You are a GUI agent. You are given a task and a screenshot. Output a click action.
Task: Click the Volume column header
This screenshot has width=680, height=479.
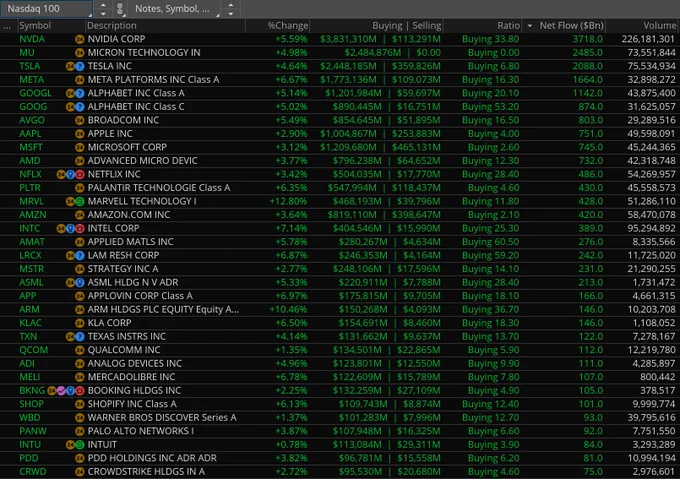pyautogui.click(x=659, y=26)
